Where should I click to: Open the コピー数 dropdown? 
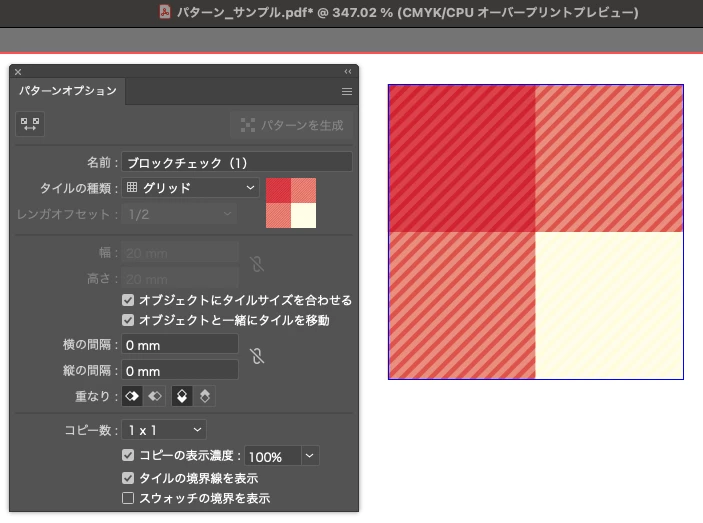tap(164, 430)
